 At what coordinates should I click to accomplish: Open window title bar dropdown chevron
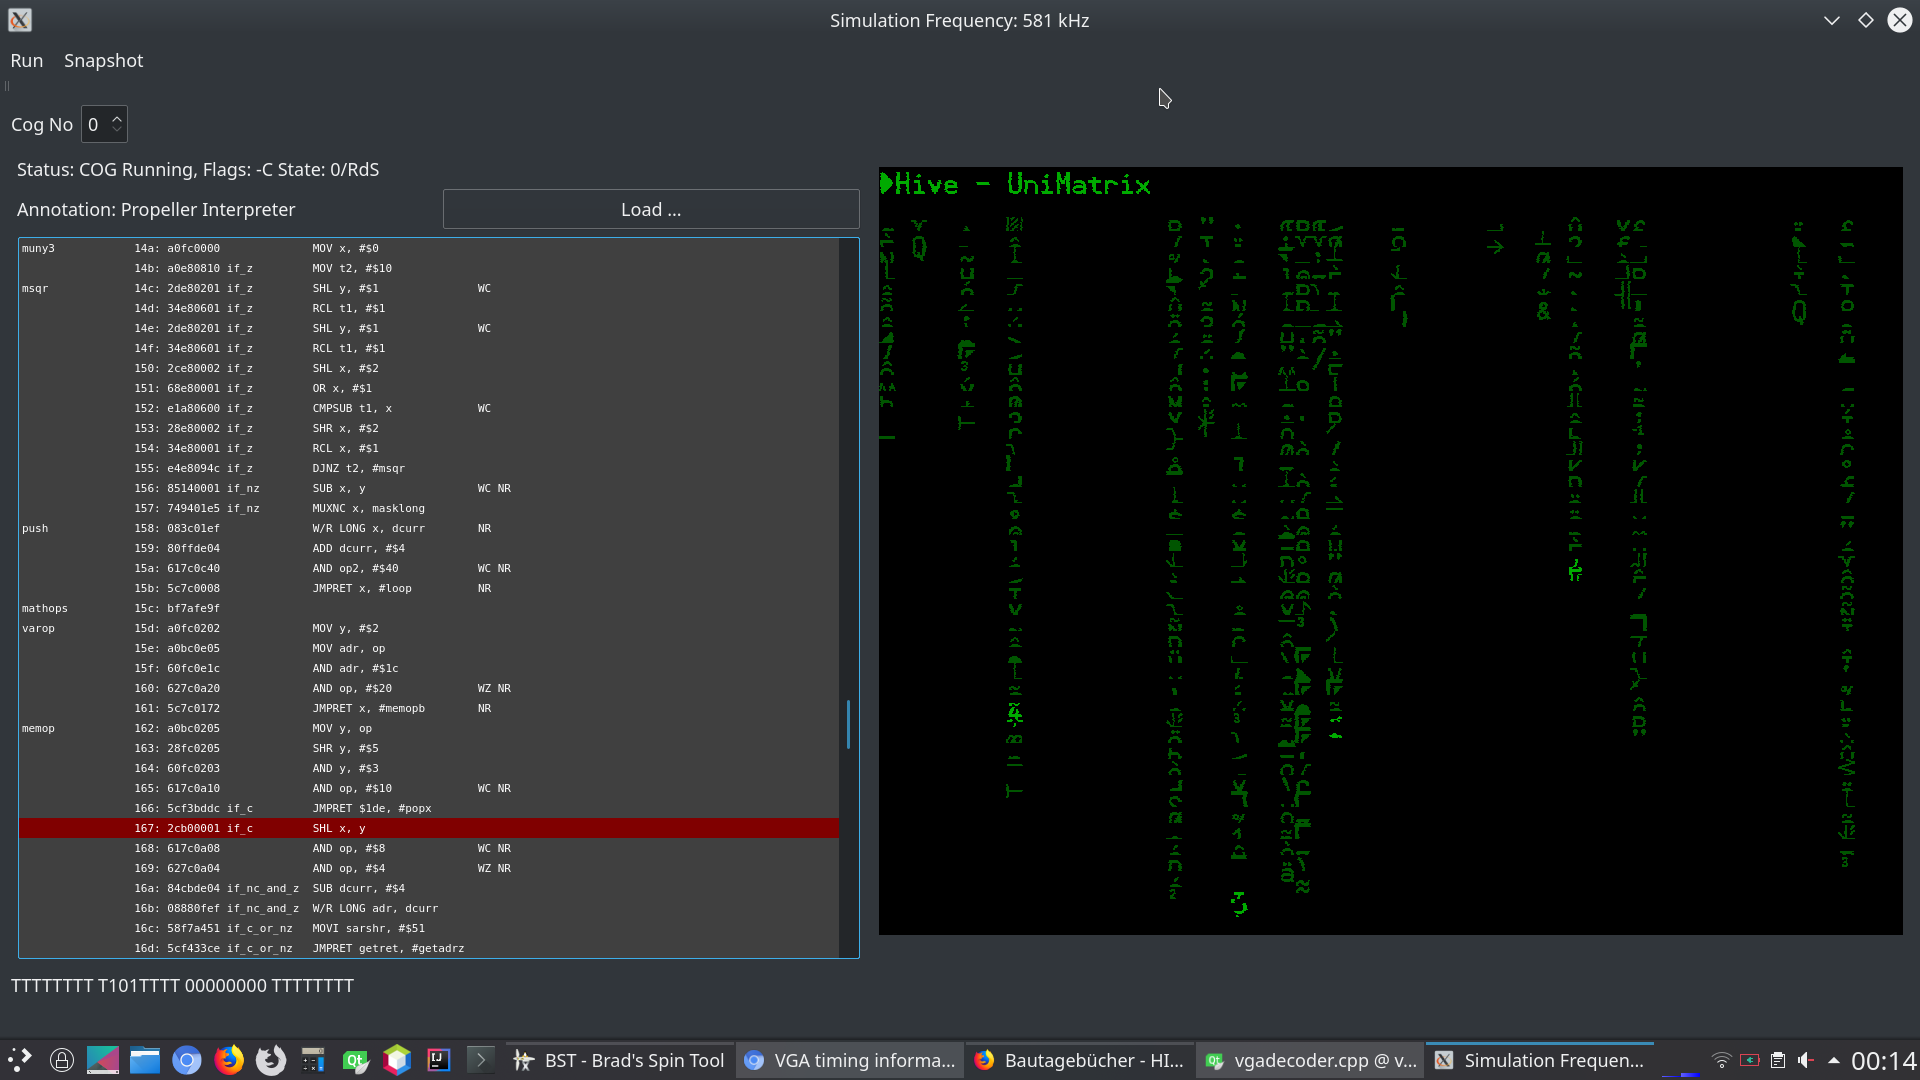[x=1831, y=20]
